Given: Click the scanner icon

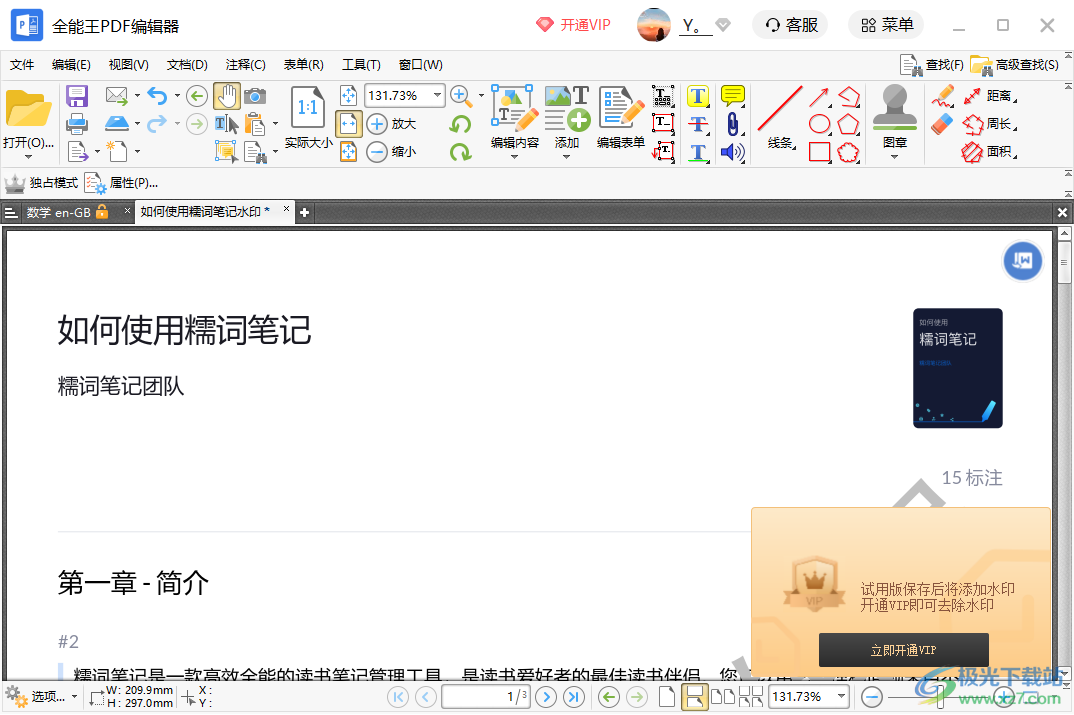Looking at the screenshot, I should coord(117,124).
